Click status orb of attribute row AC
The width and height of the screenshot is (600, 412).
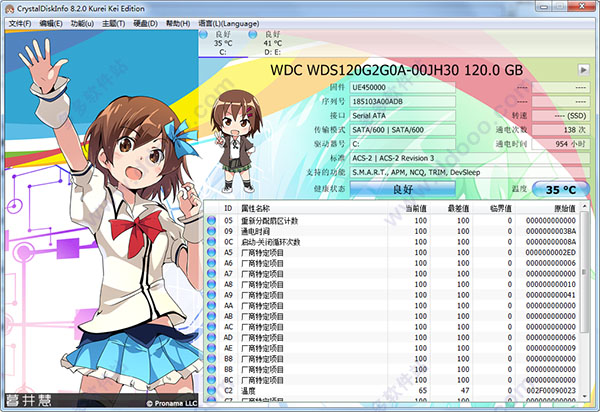[211, 327]
